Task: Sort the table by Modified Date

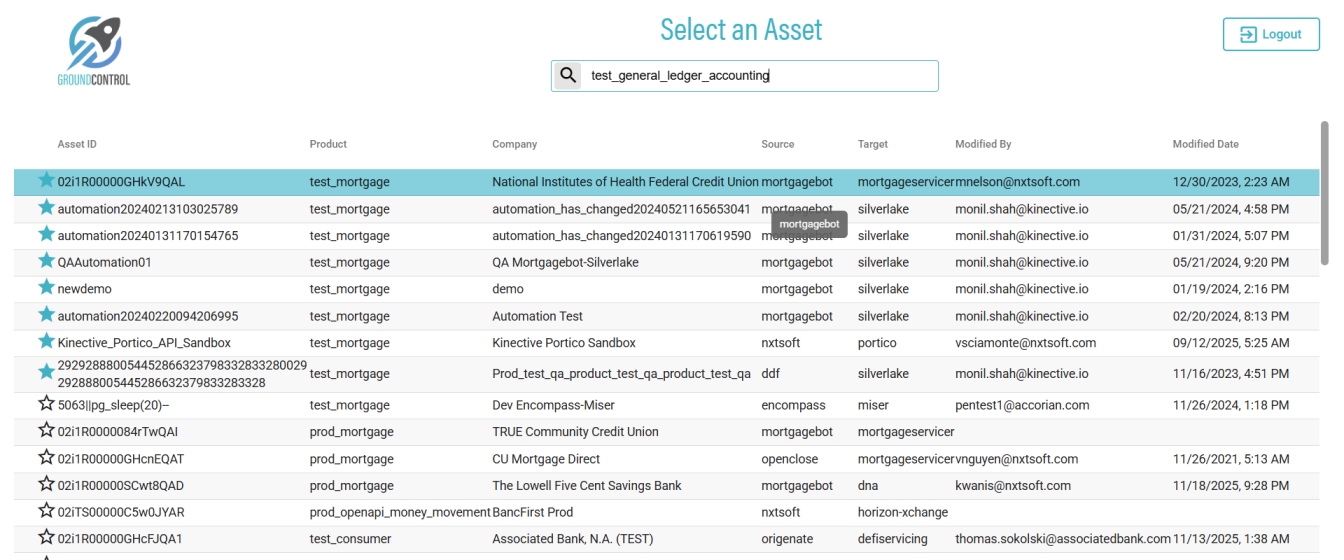Action: [x=1205, y=144]
